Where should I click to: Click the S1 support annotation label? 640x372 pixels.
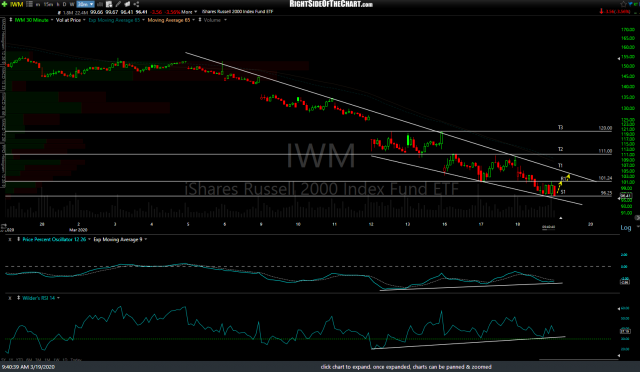563,192
